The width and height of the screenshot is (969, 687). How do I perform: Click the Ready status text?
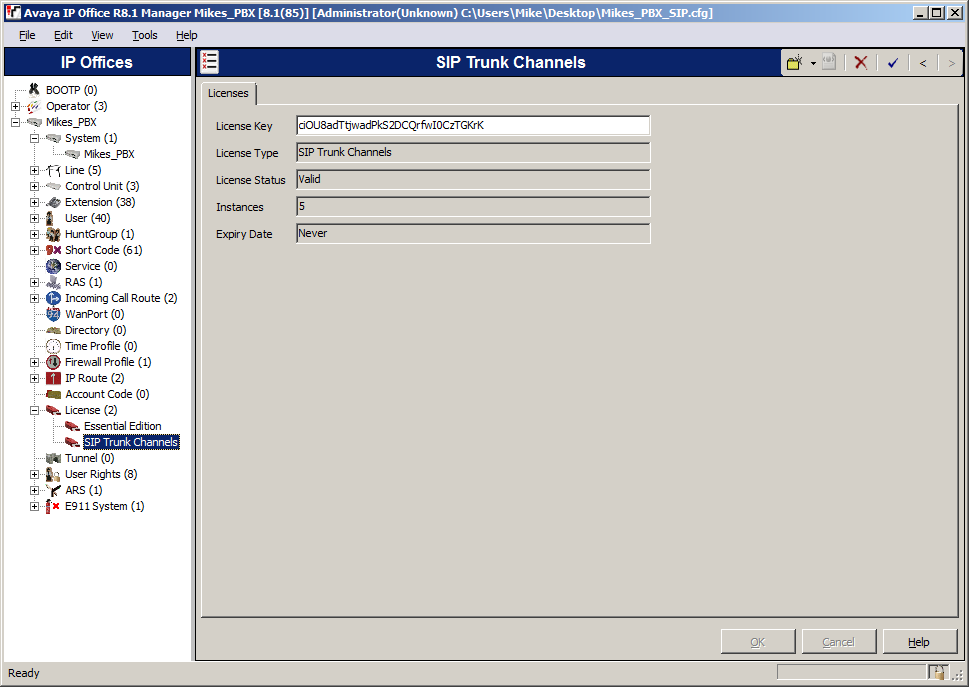[23, 673]
